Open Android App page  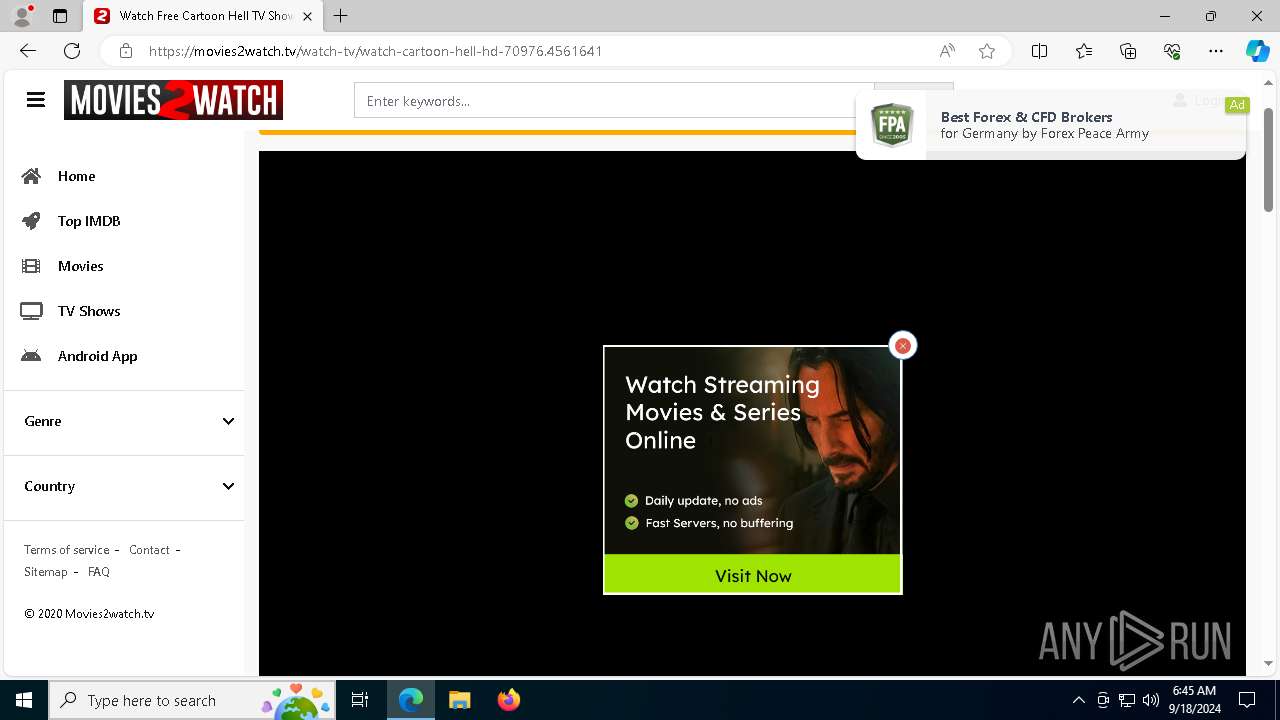(97, 356)
